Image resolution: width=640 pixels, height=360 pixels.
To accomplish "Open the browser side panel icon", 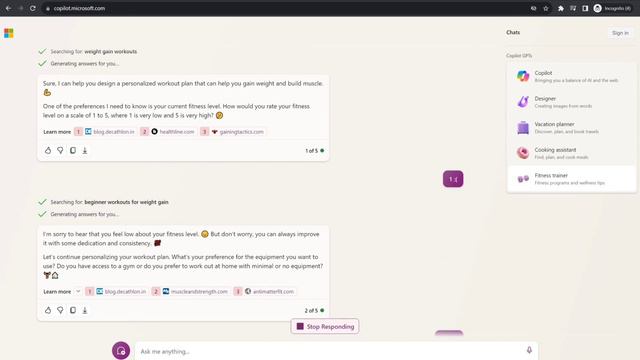I will coord(585,8).
